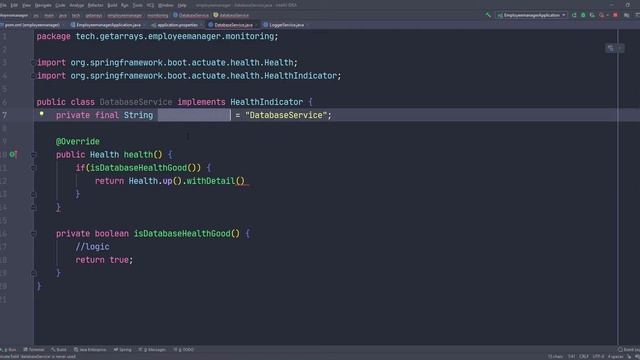This screenshot has height=360, width=640.
Task: Click the 'employeemanager' package breadcrumb
Action: pos(124,16)
